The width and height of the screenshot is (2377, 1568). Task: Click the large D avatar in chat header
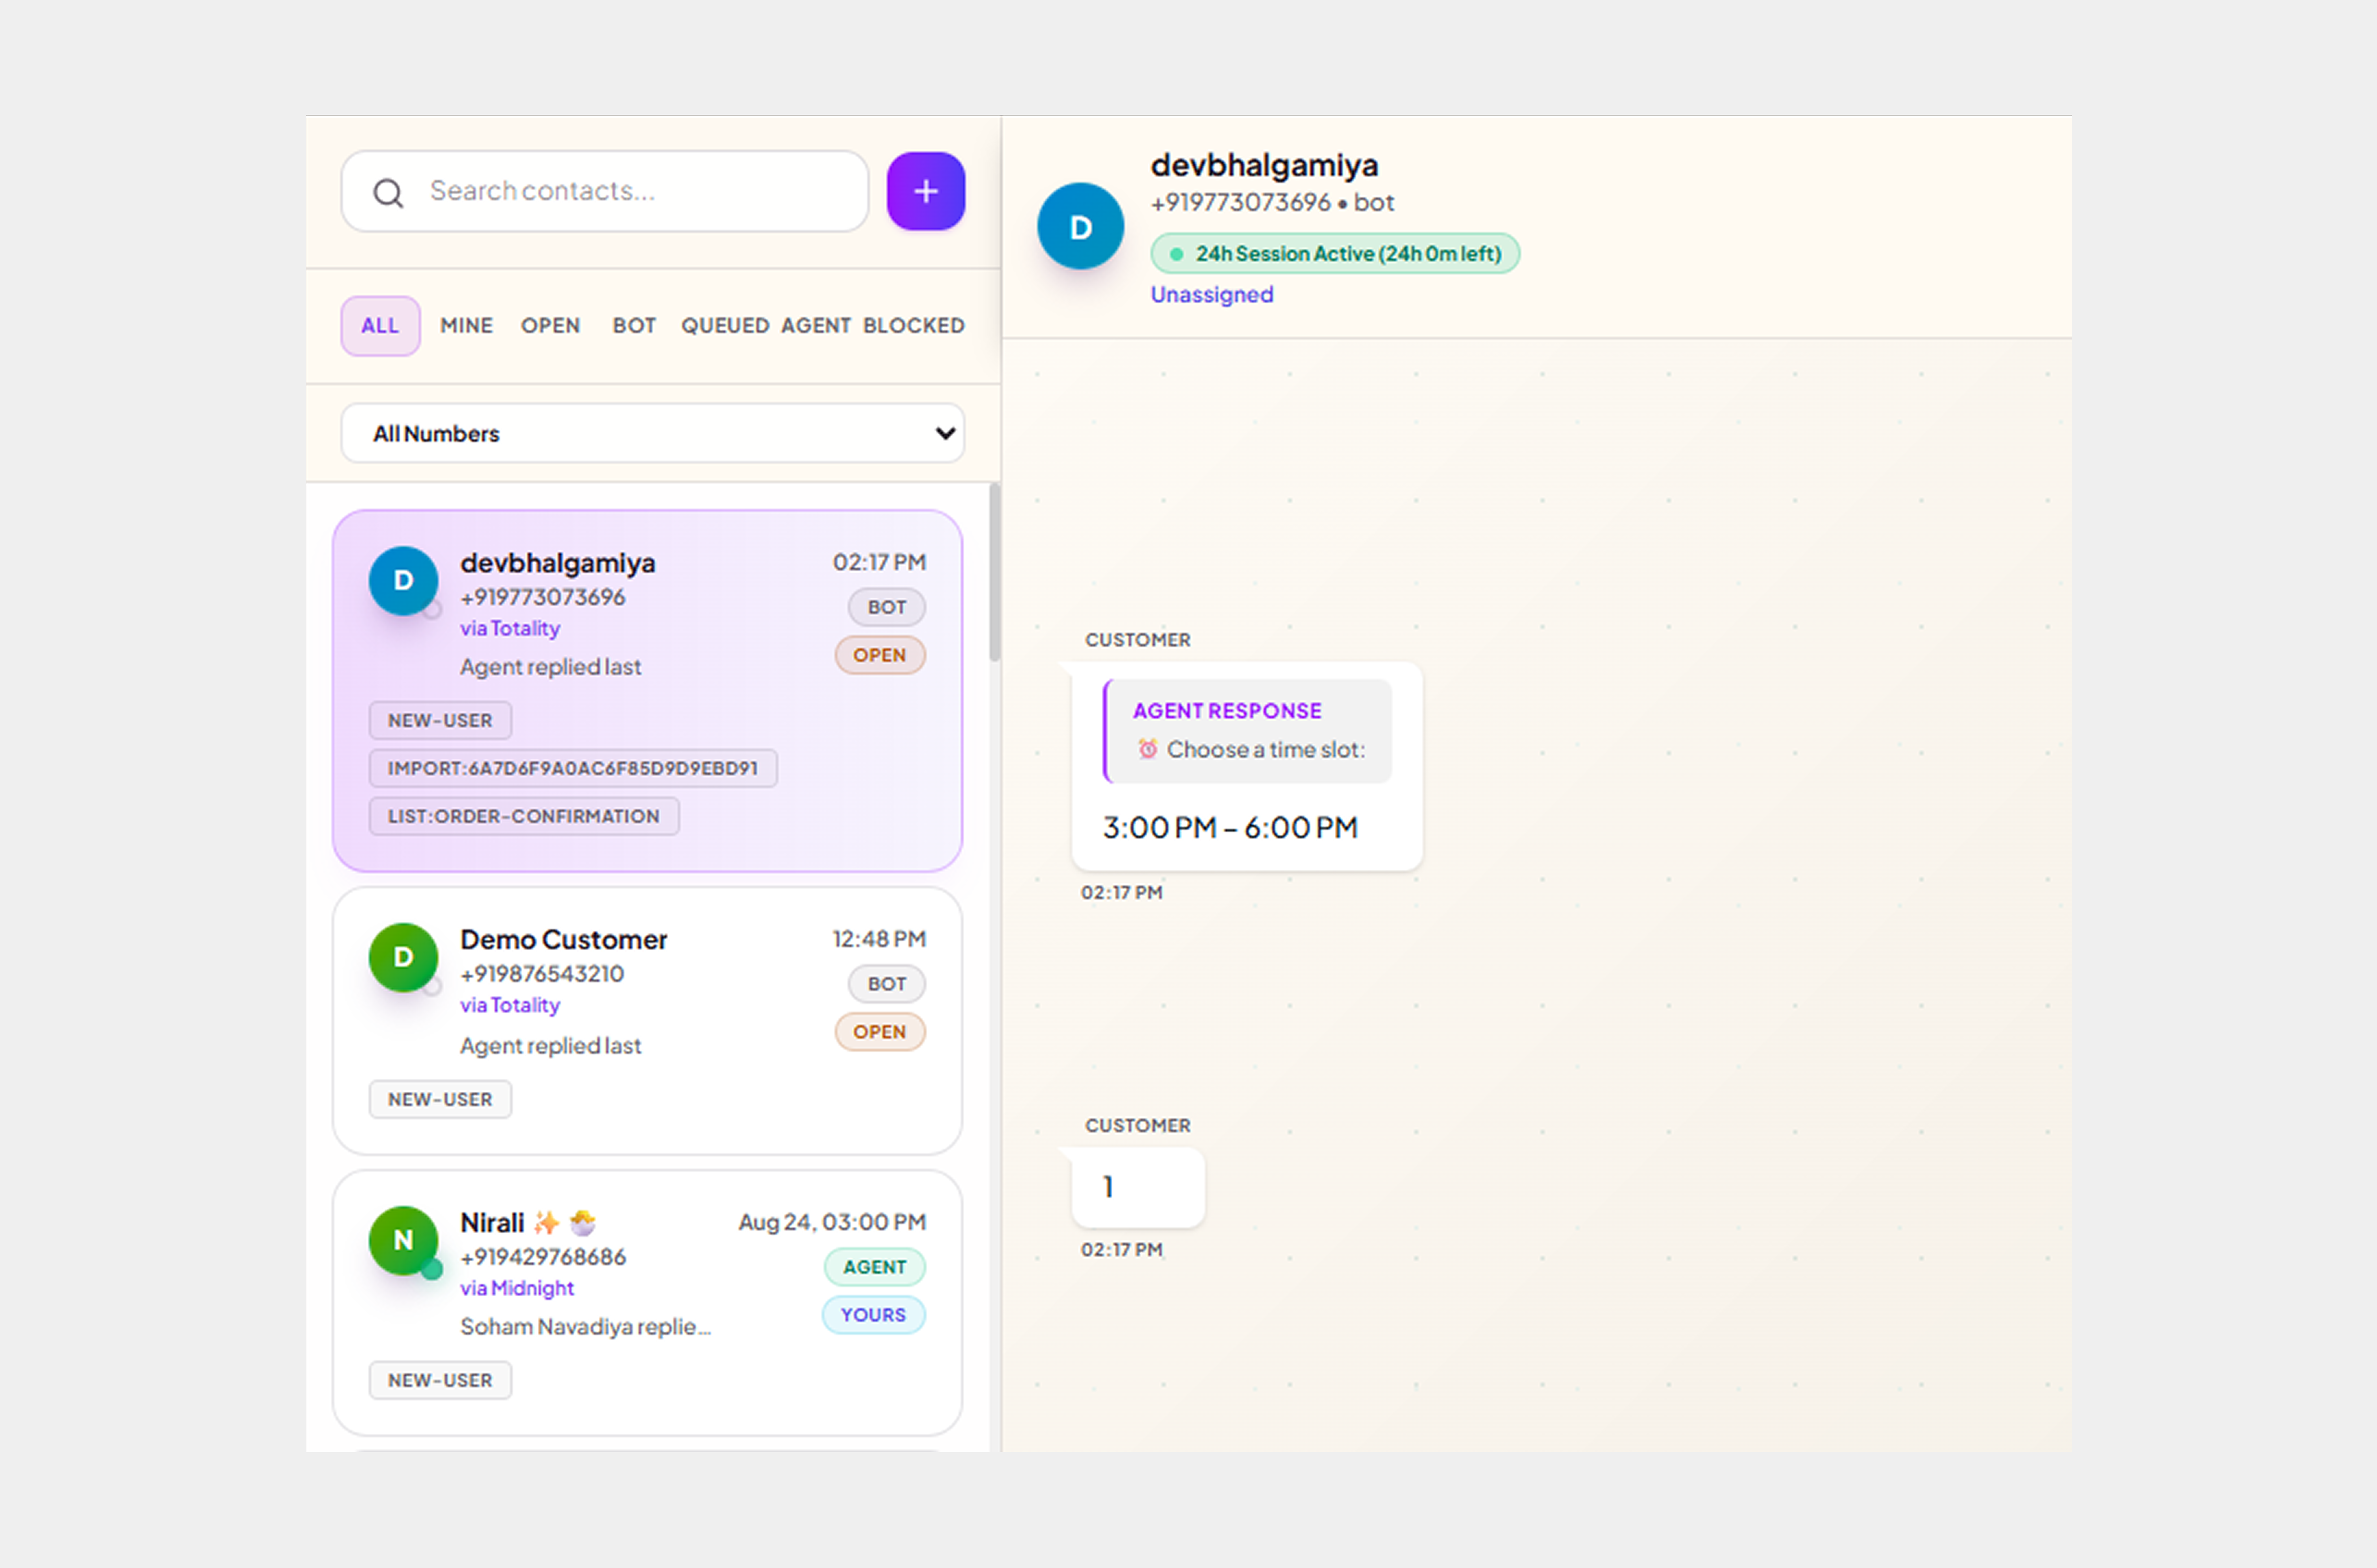tap(1080, 227)
